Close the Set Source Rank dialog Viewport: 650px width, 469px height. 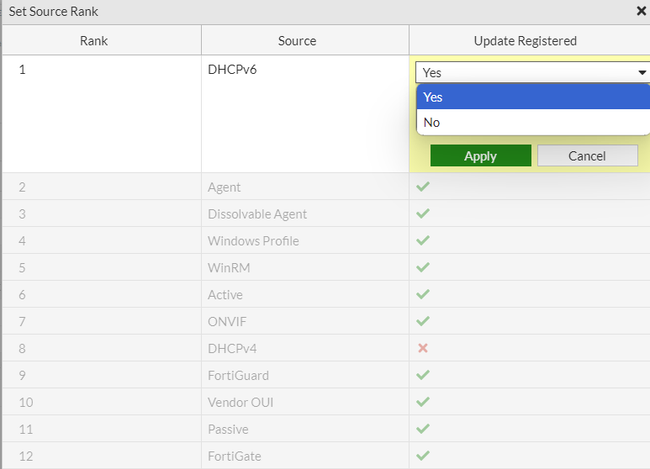(x=641, y=11)
